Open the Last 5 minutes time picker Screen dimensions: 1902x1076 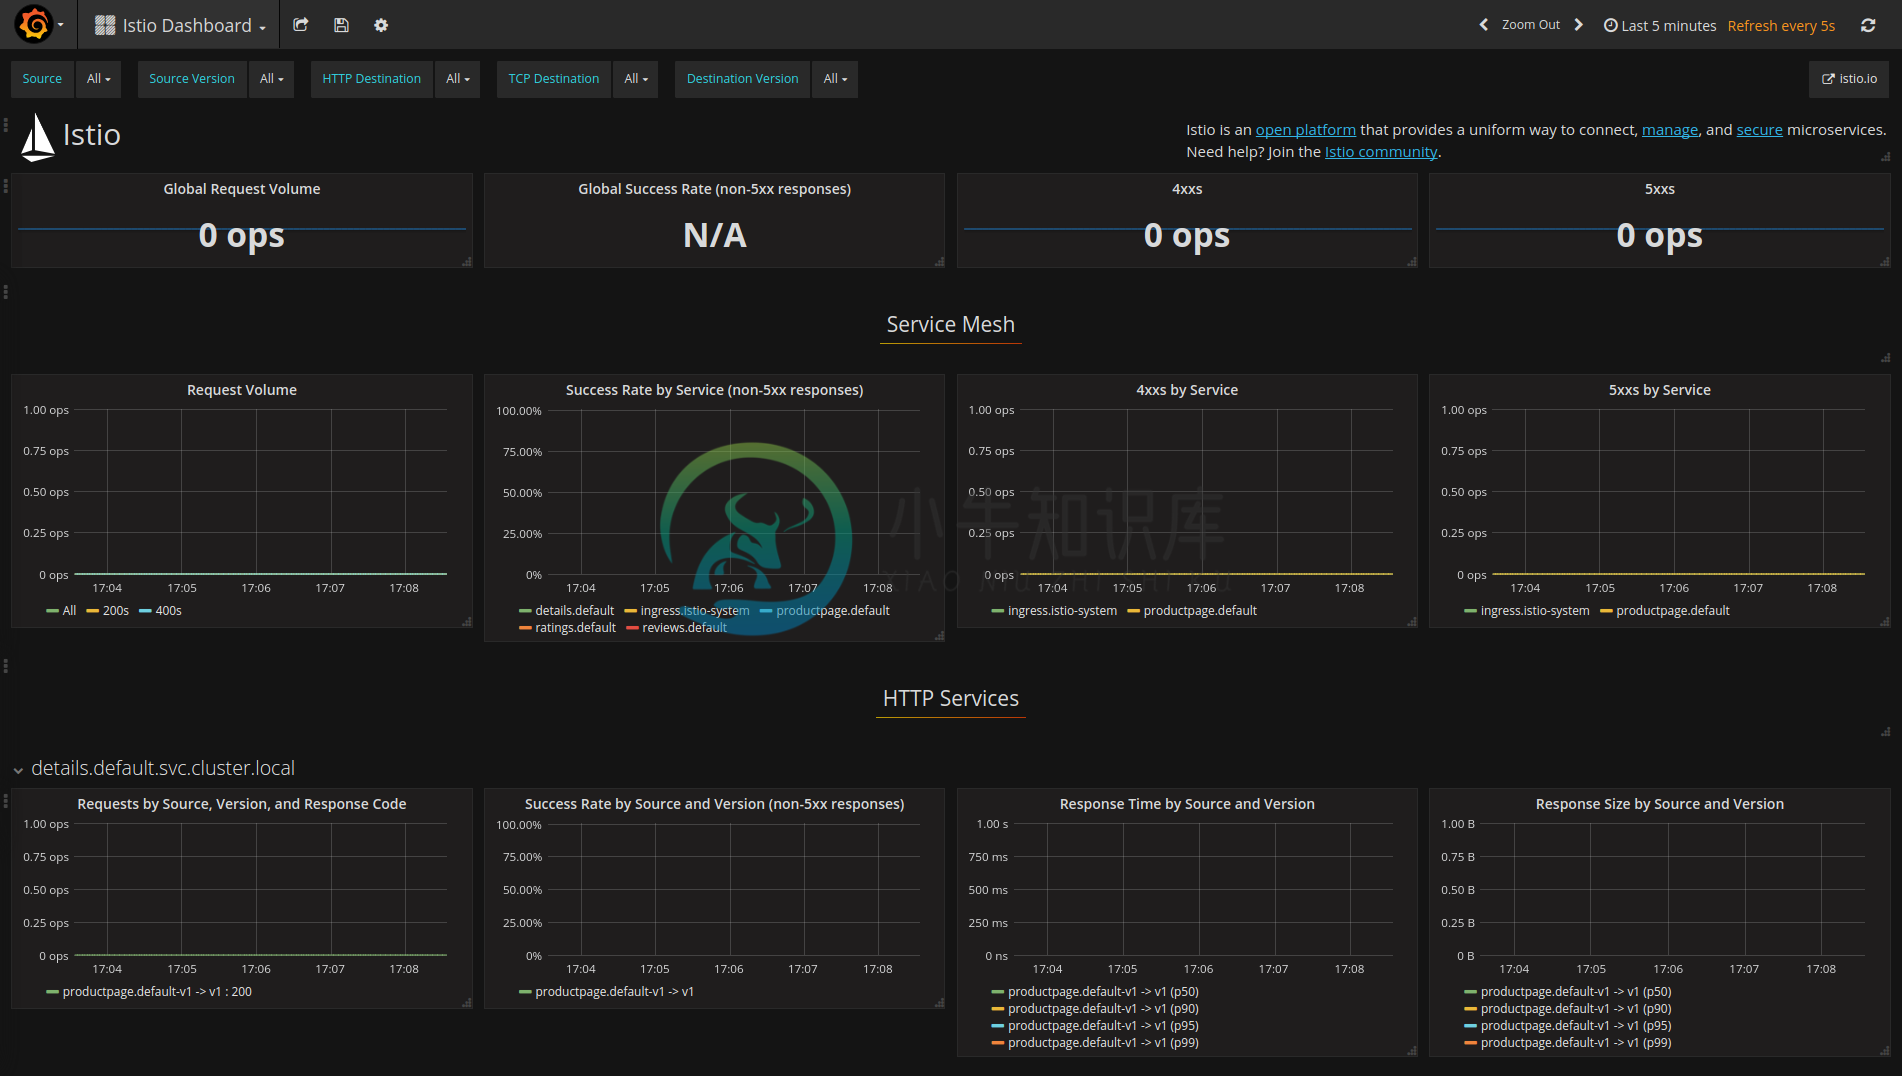click(1659, 26)
